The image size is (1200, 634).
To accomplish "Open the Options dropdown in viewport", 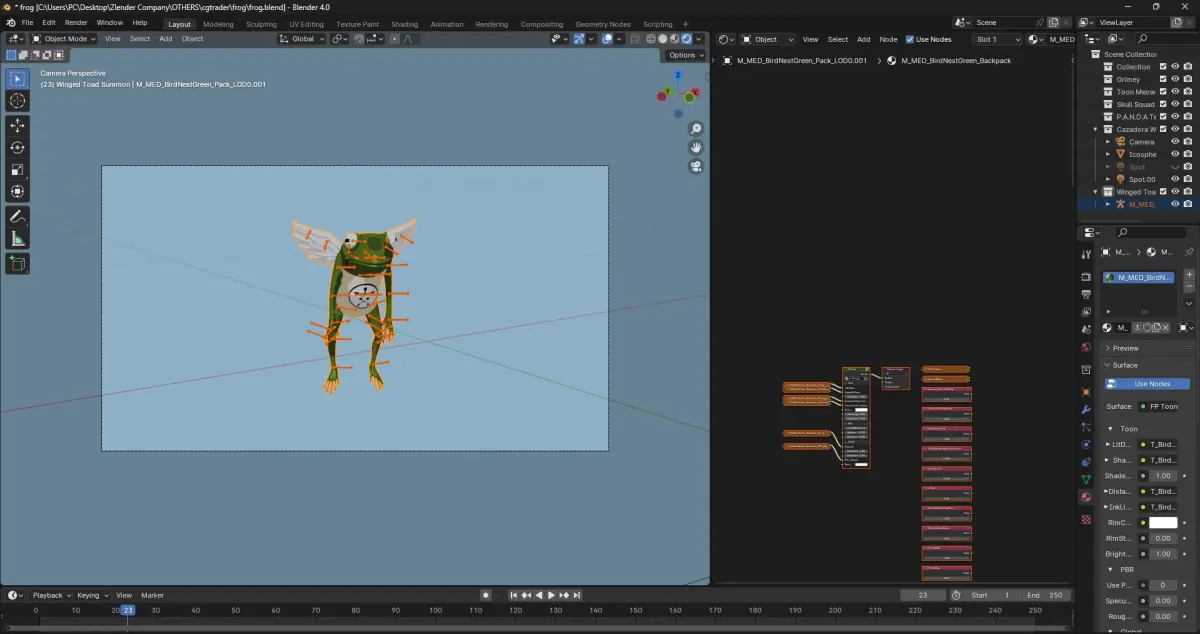I will tap(686, 55).
